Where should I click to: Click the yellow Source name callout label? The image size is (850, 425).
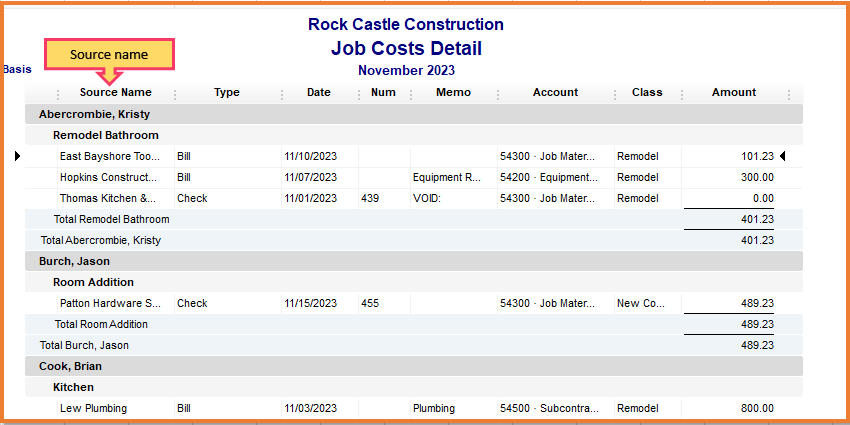110,55
